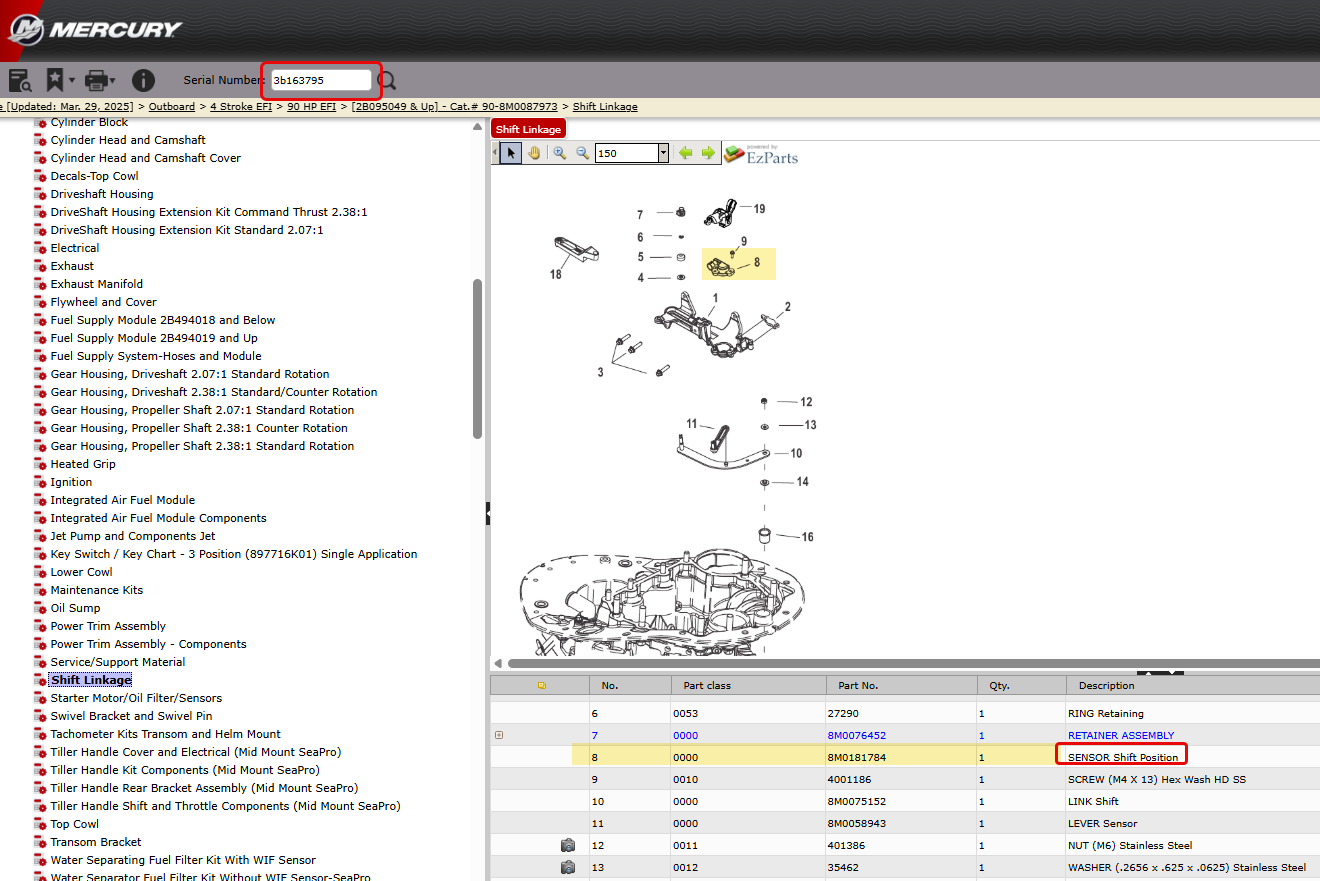The width and height of the screenshot is (1320, 881).
Task: Zoom in on the diagram
Action: 560,153
